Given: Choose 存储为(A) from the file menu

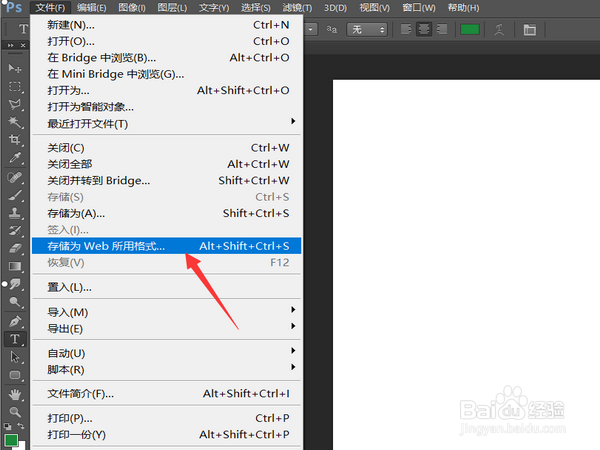Looking at the screenshot, I should pyautogui.click(x=166, y=213).
